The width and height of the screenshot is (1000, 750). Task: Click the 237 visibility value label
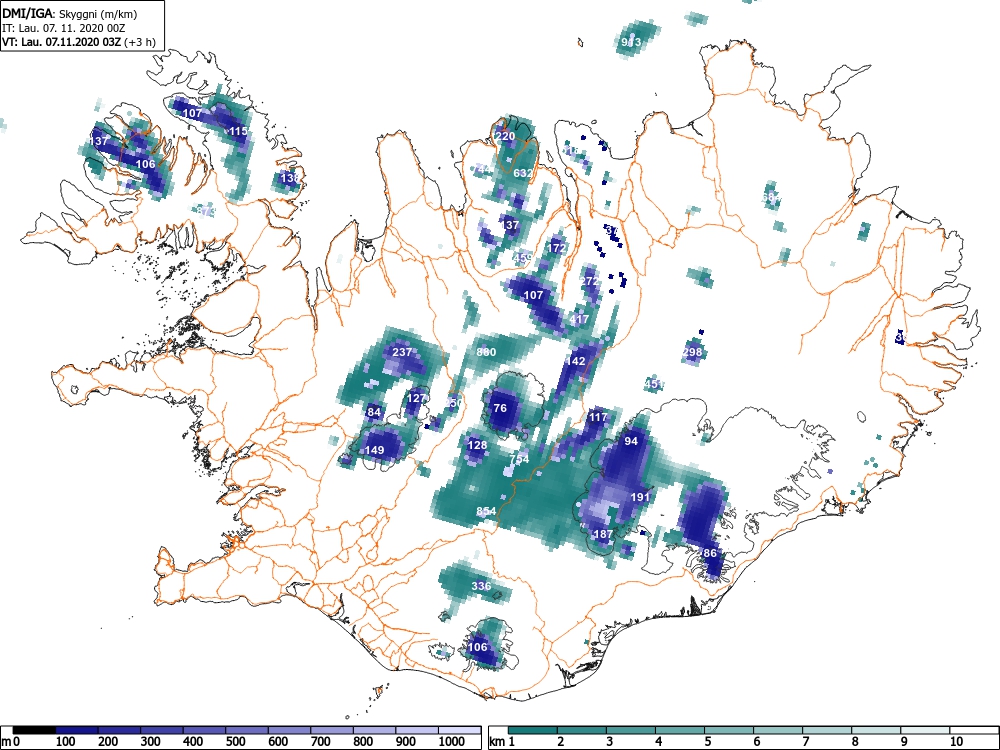pos(402,352)
